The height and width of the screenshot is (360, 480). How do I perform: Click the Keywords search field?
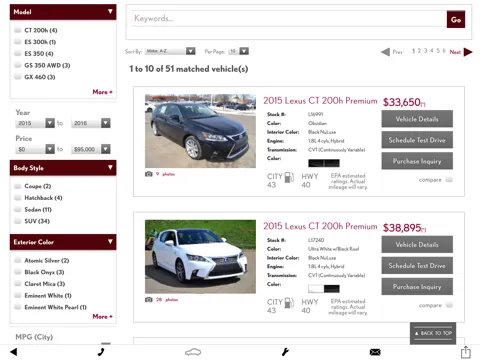289,19
